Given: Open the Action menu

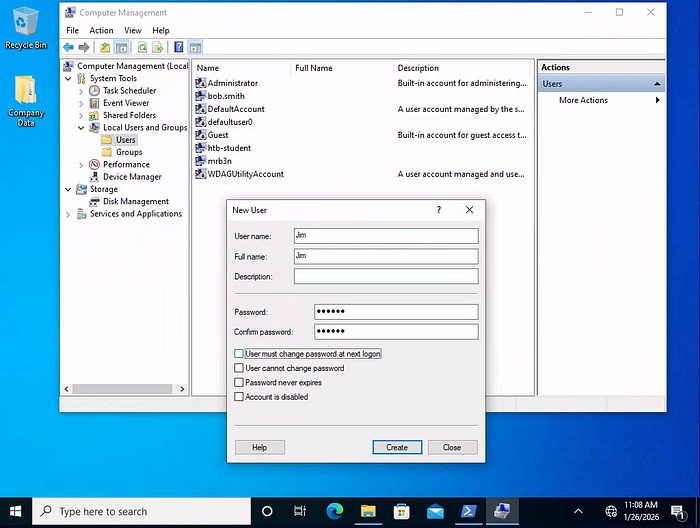Looking at the screenshot, I should coord(101,30).
